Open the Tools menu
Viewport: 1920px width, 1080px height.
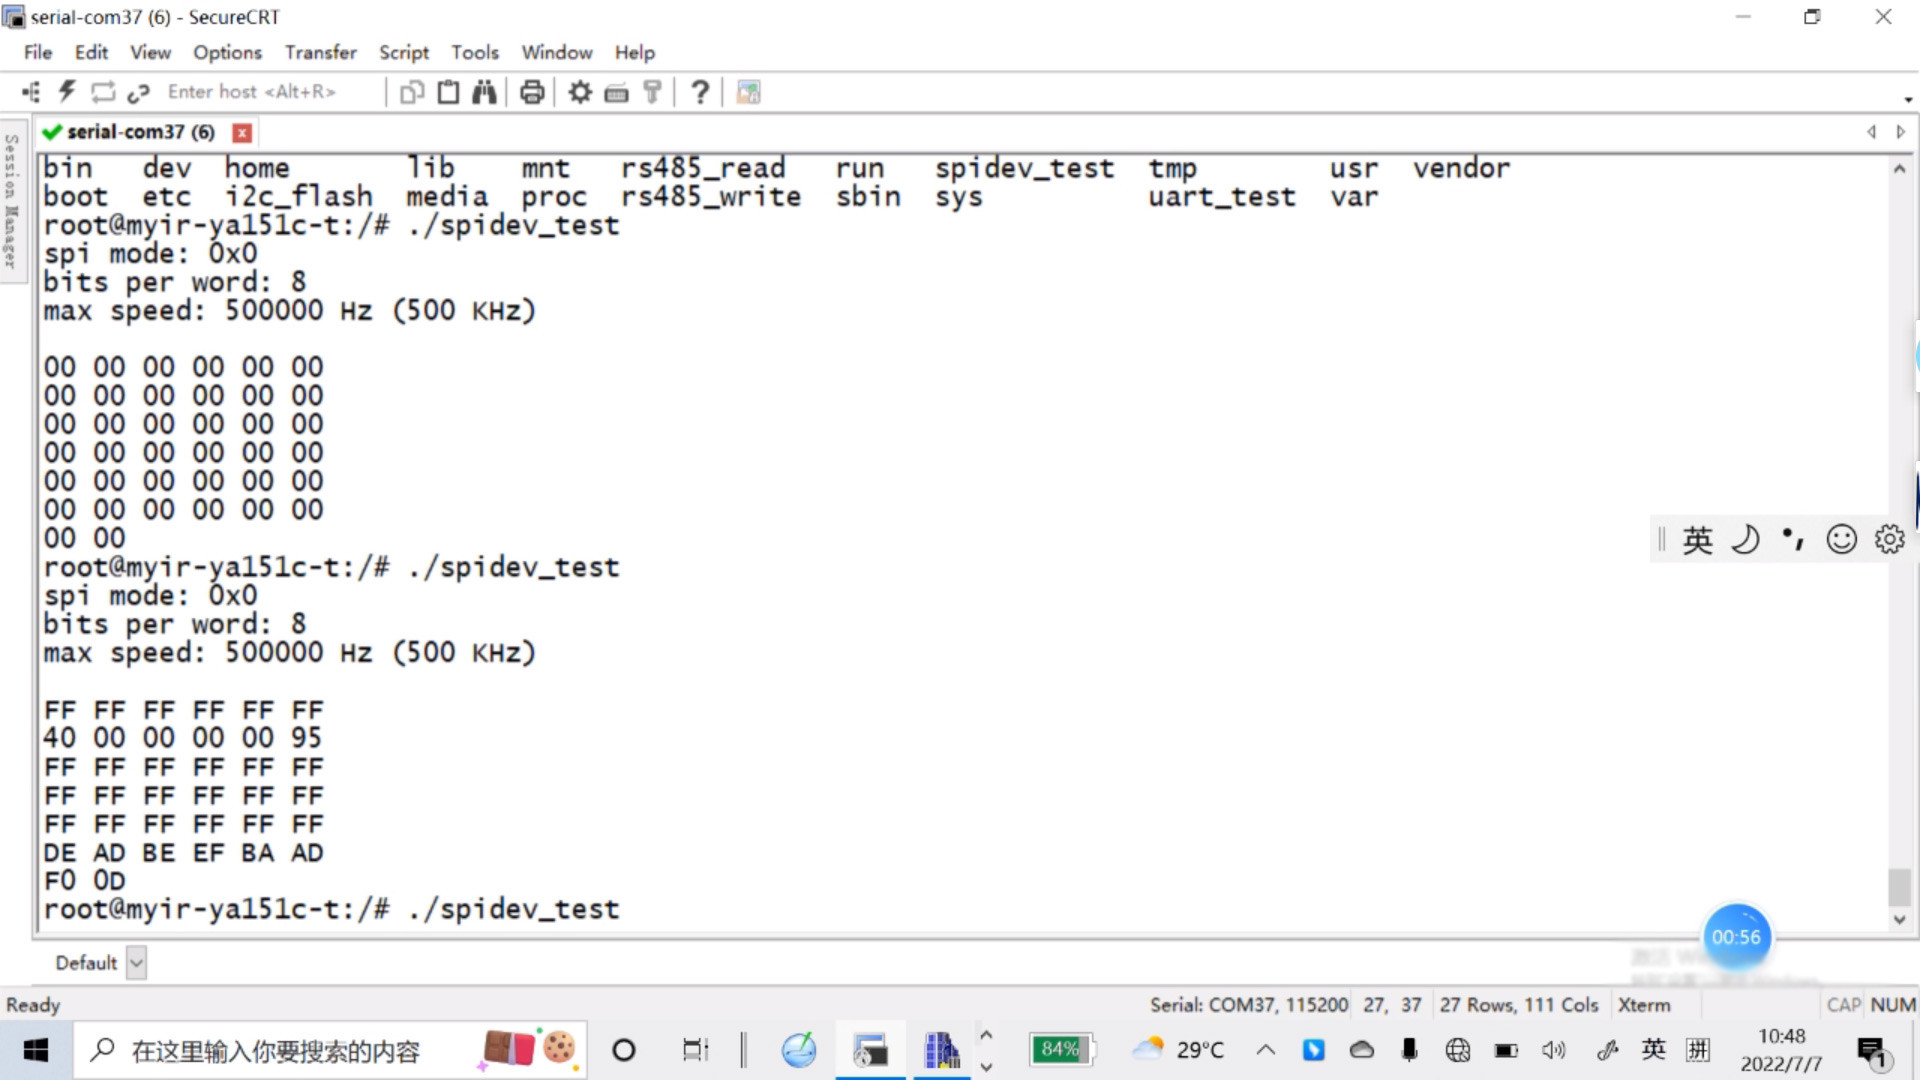click(474, 52)
